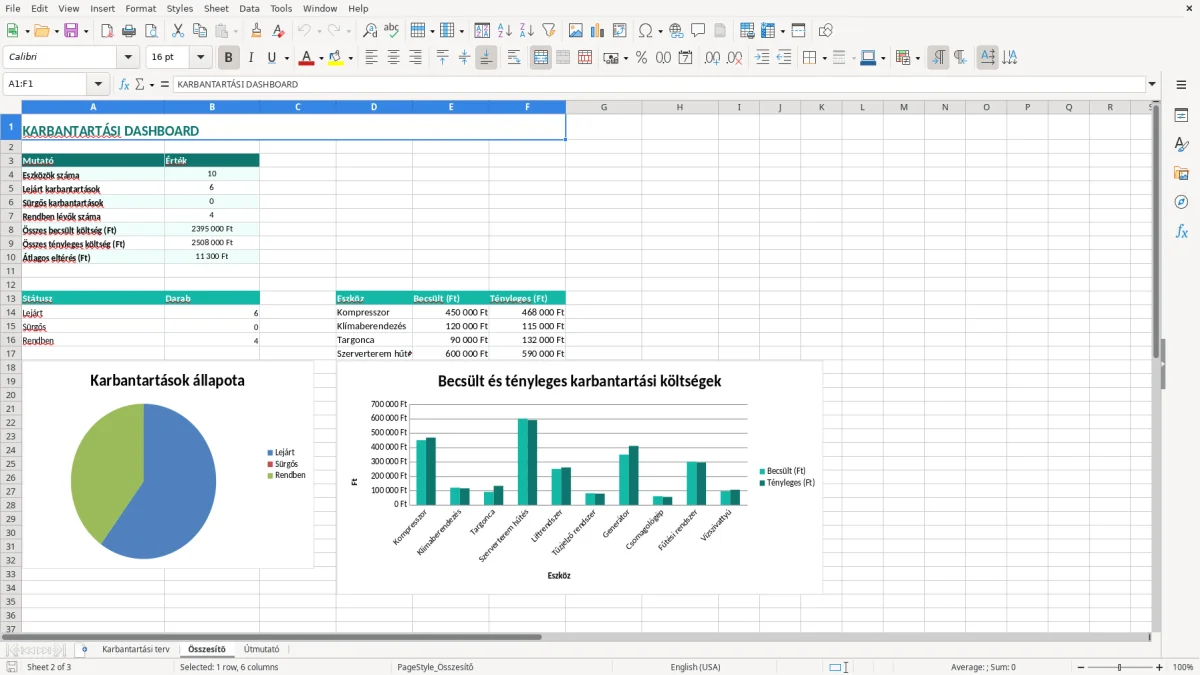Viewport: 1200px width, 675px height.
Task: Open the Underline style dropdown arrow
Action: click(x=286, y=58)
